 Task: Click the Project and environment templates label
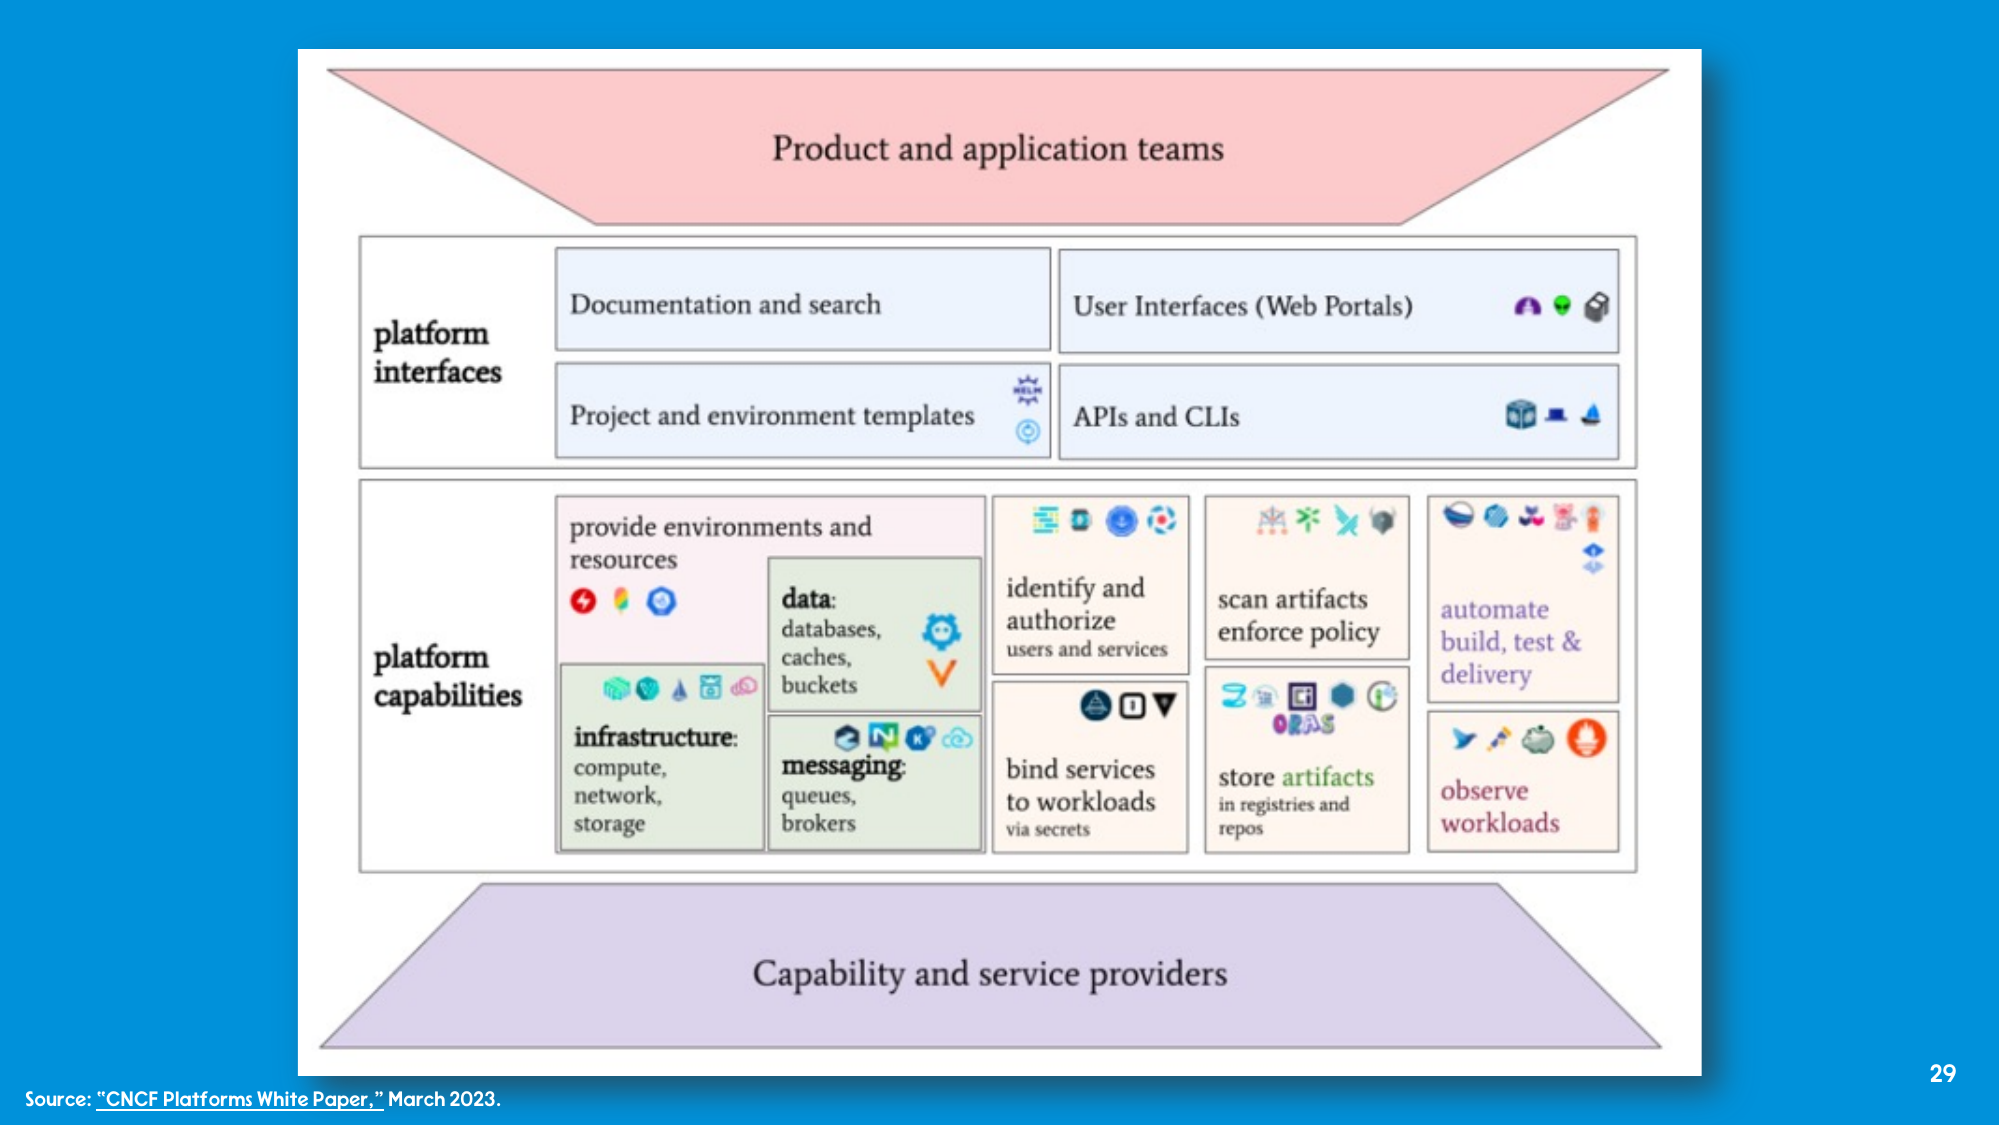(x=772, y=415)
